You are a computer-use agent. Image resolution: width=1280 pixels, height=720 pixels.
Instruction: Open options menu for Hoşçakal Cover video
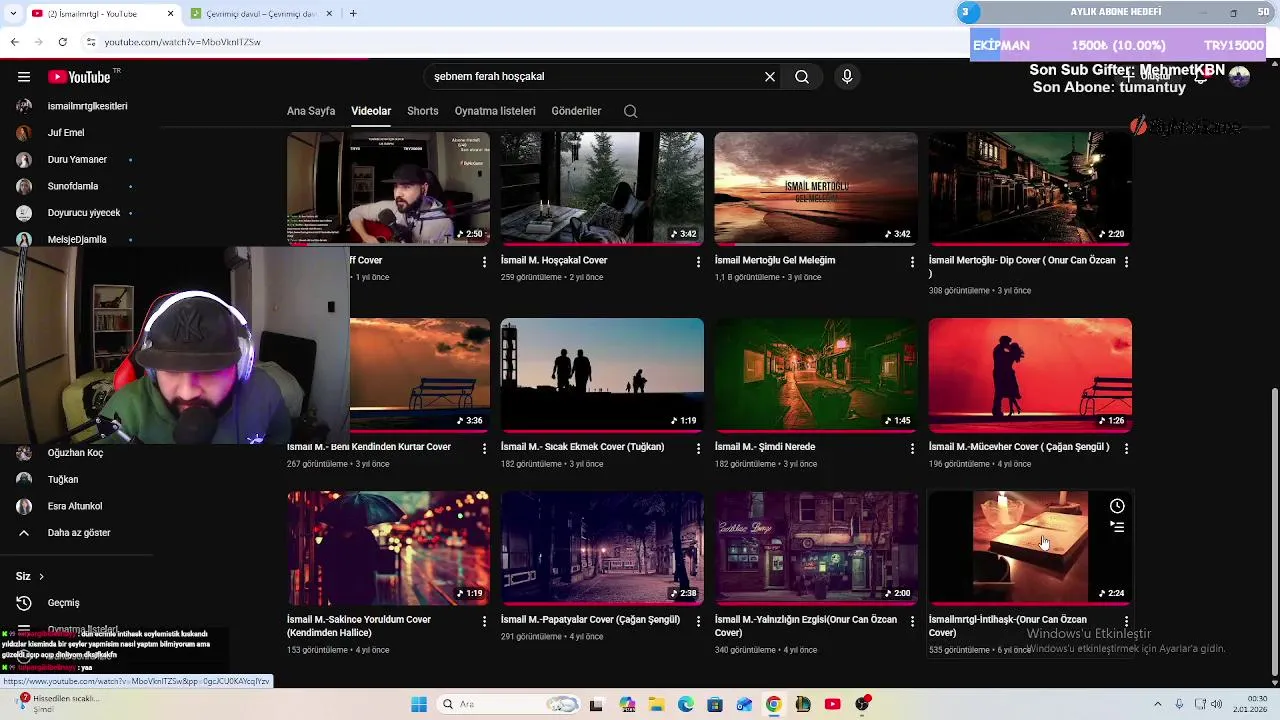(x=698, y=262)
